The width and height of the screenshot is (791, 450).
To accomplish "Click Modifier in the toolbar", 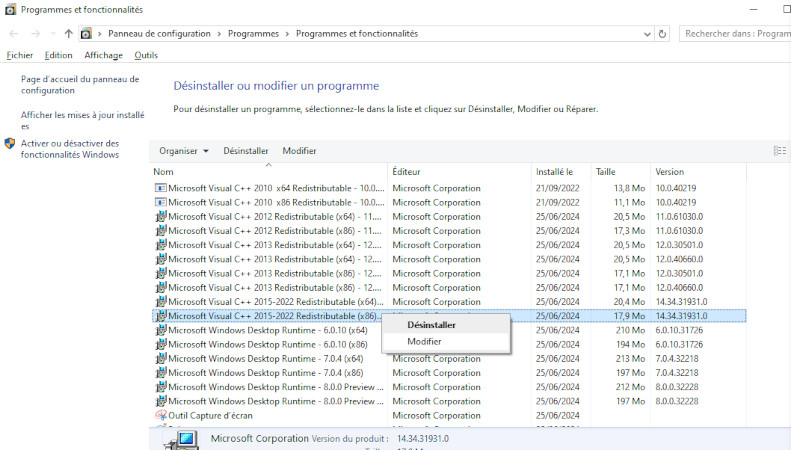I will click(299, 151).
